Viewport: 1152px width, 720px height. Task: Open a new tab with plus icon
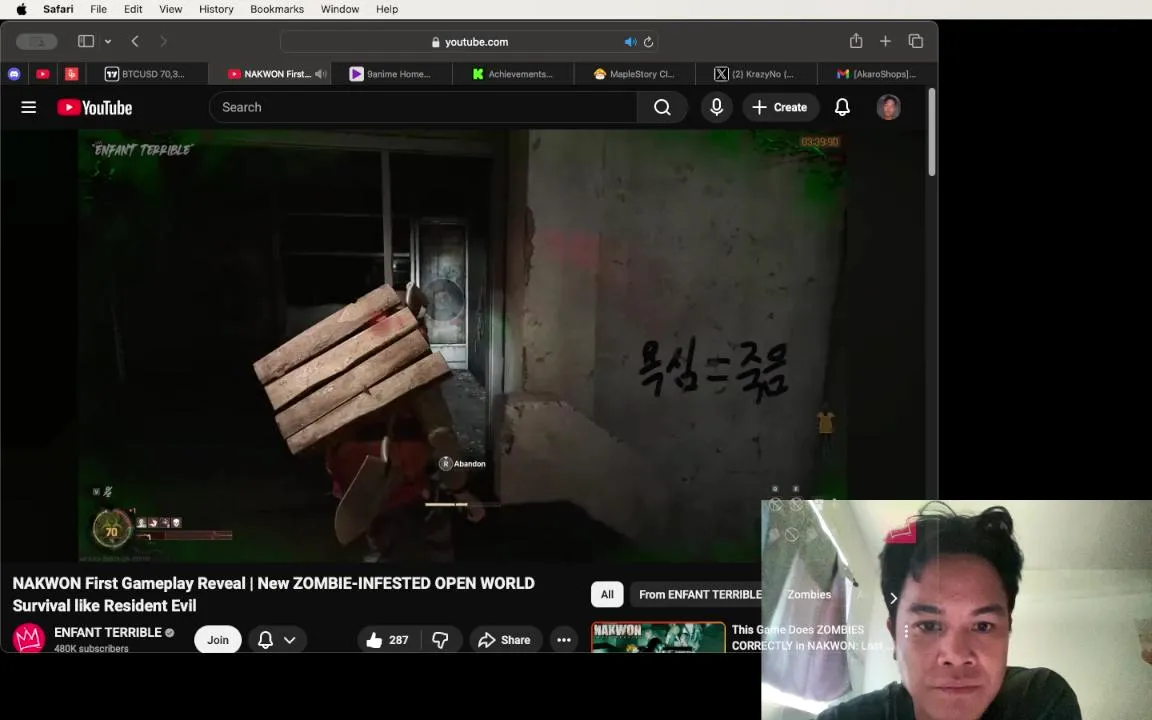tap(885, 41)
